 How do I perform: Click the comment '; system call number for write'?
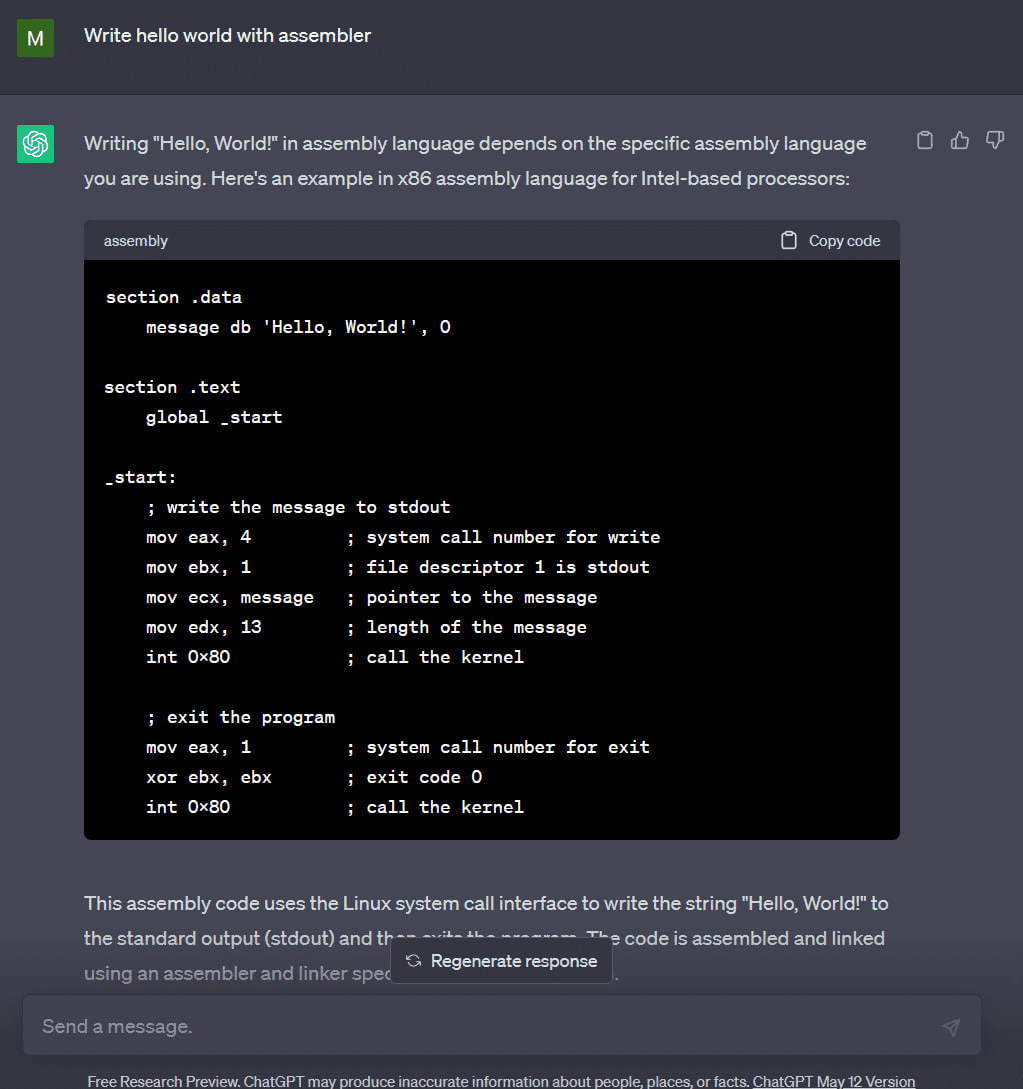point(503,538)
